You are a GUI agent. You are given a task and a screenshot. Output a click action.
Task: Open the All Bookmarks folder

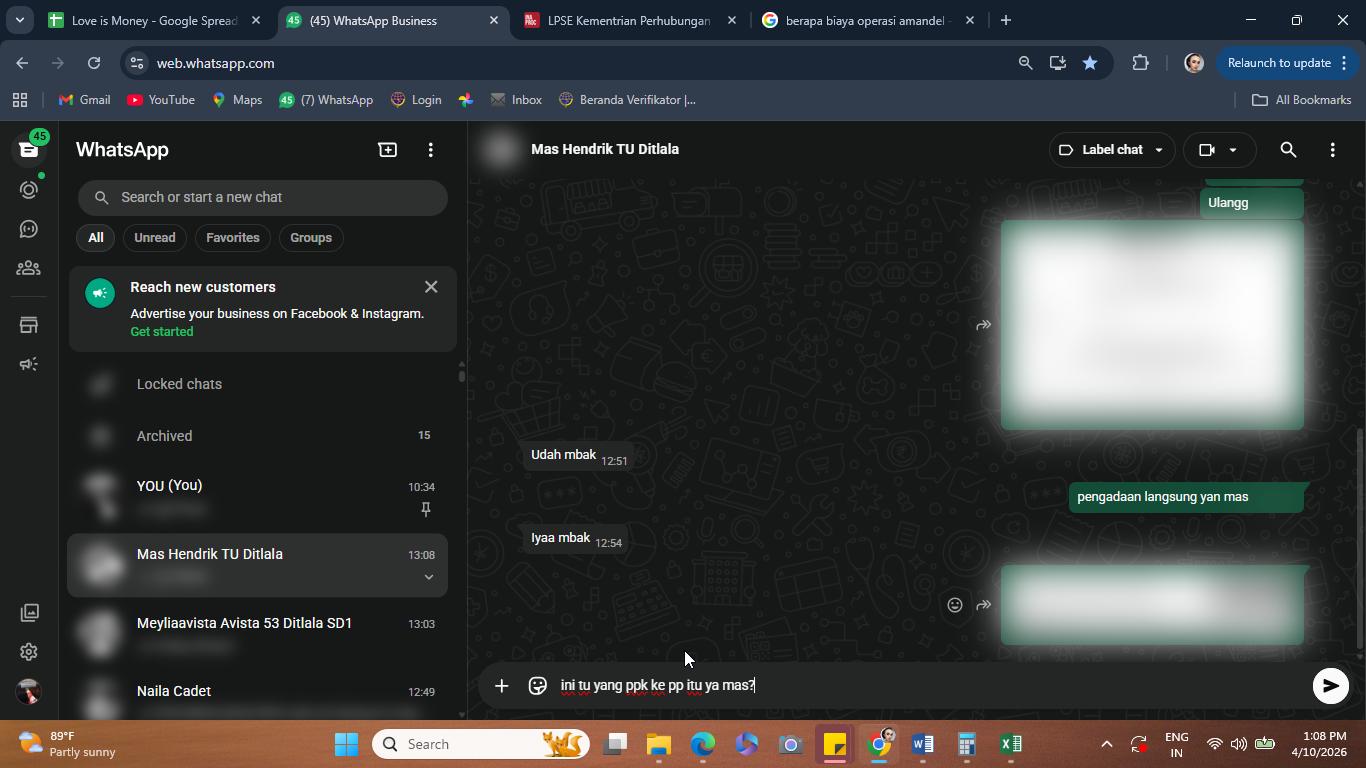pos(1302,100)
